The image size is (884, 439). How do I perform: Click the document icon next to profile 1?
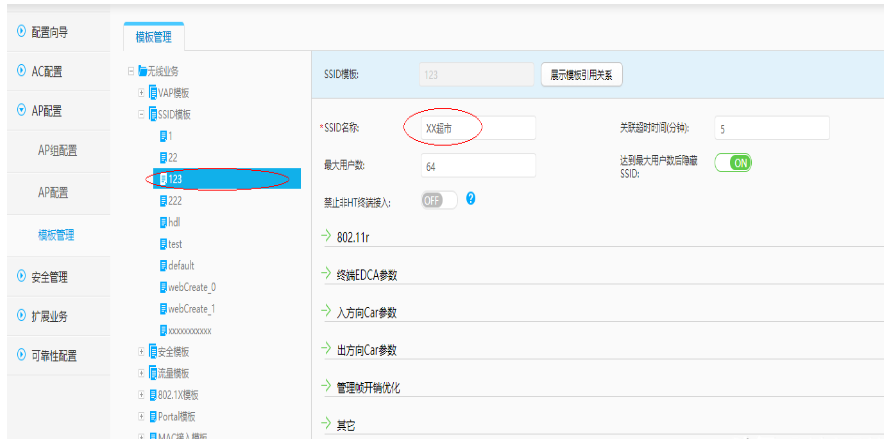[x=163, y=136]
